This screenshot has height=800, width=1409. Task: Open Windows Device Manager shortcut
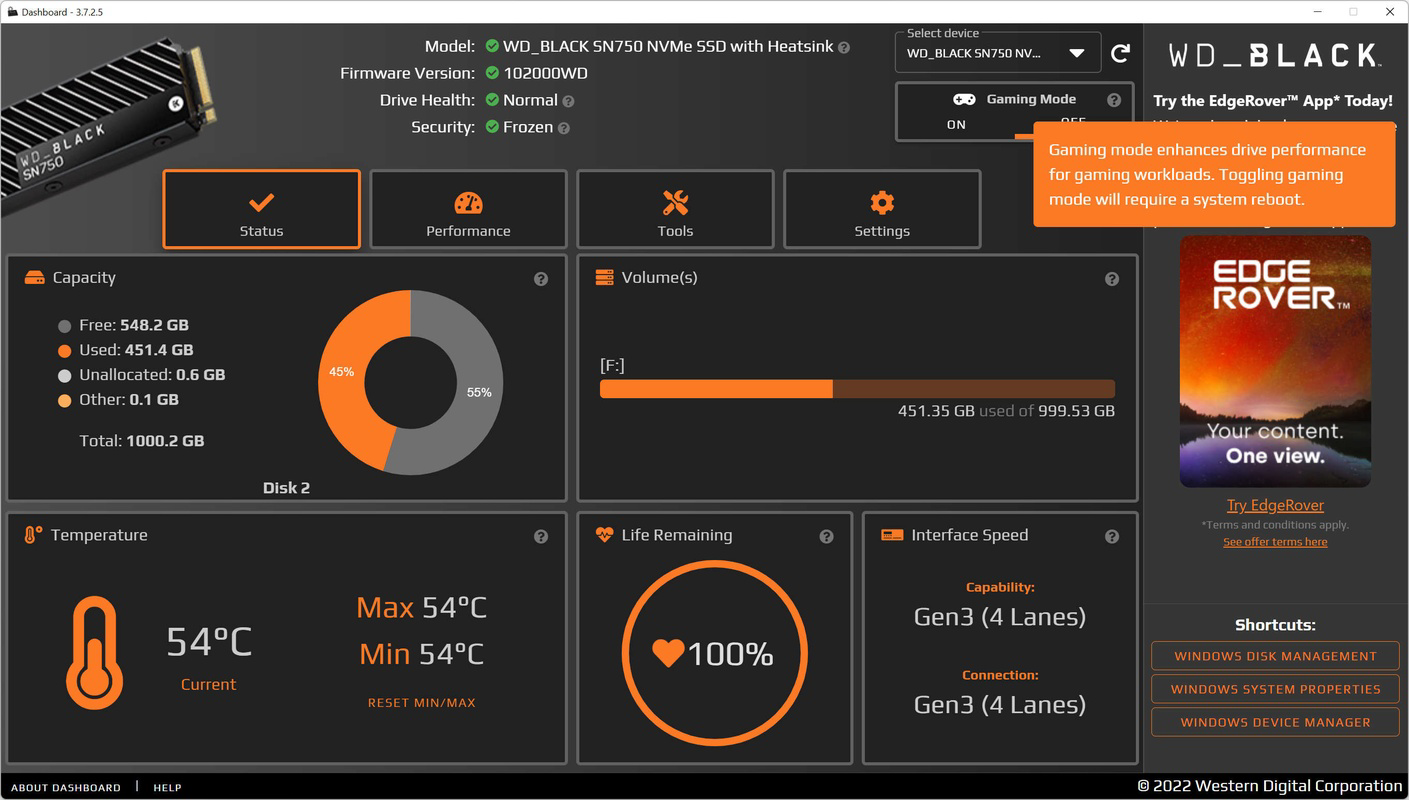click(1275, 722)
